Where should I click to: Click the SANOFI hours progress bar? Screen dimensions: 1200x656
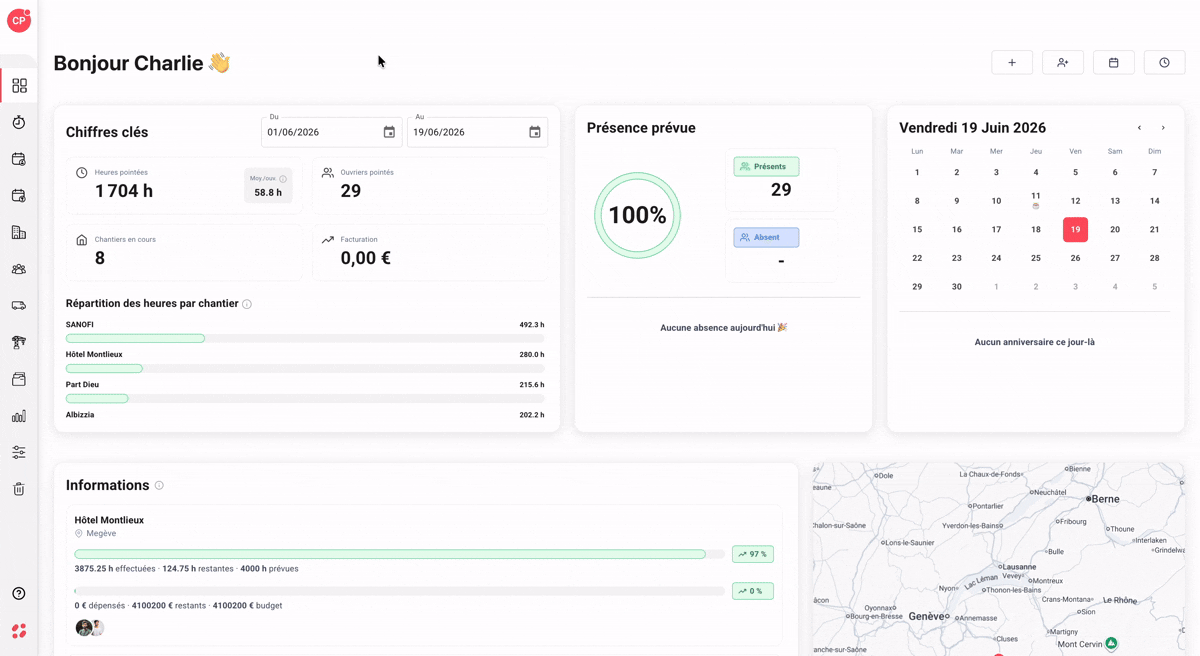pos(305,339)
